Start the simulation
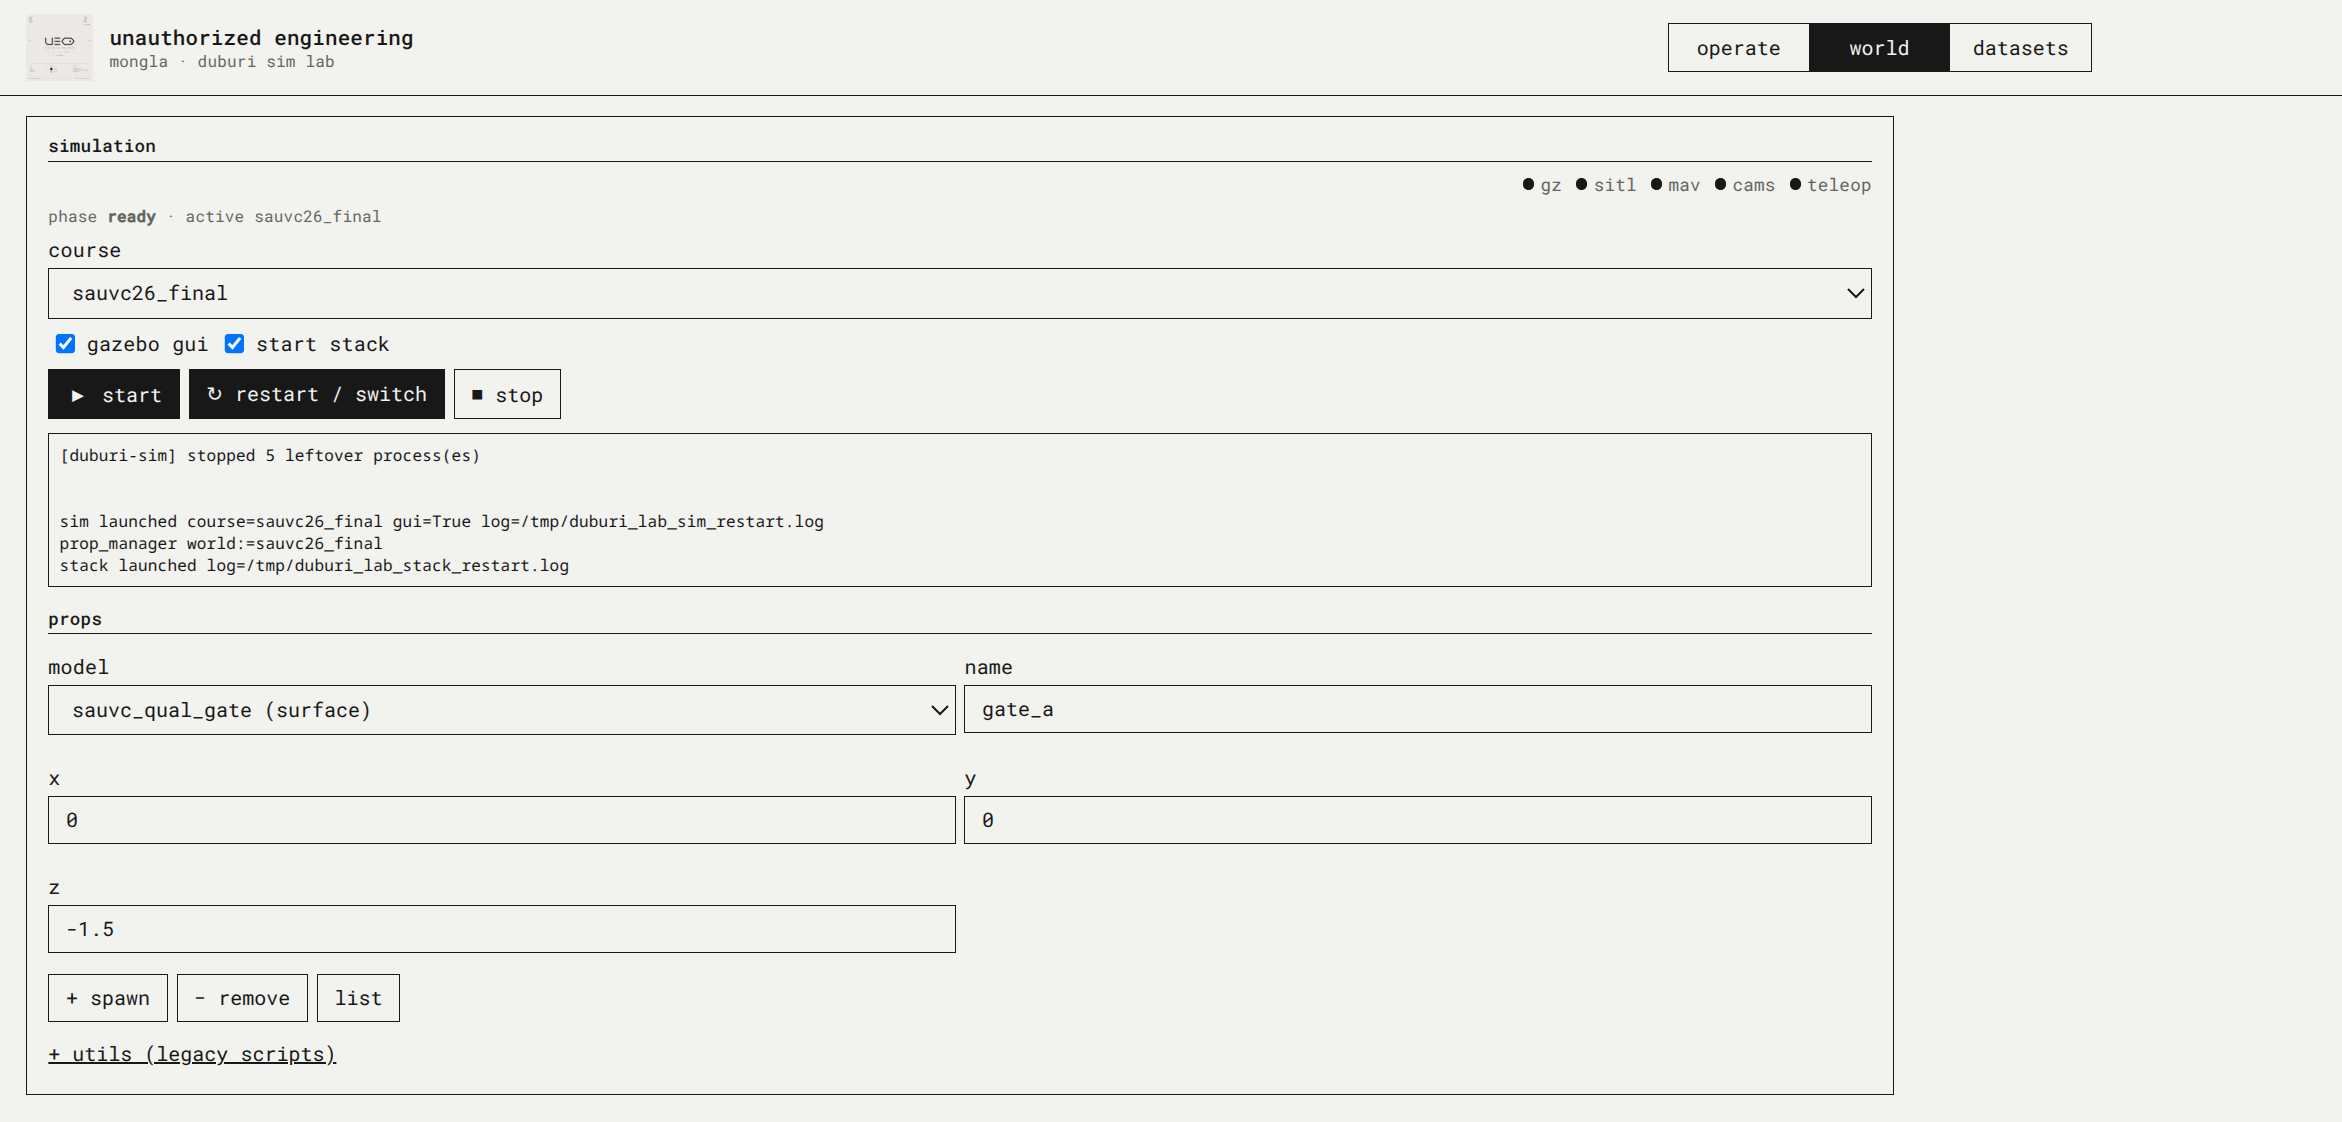The width and height of the screenshot is (2342, 1122). point(114,394)
